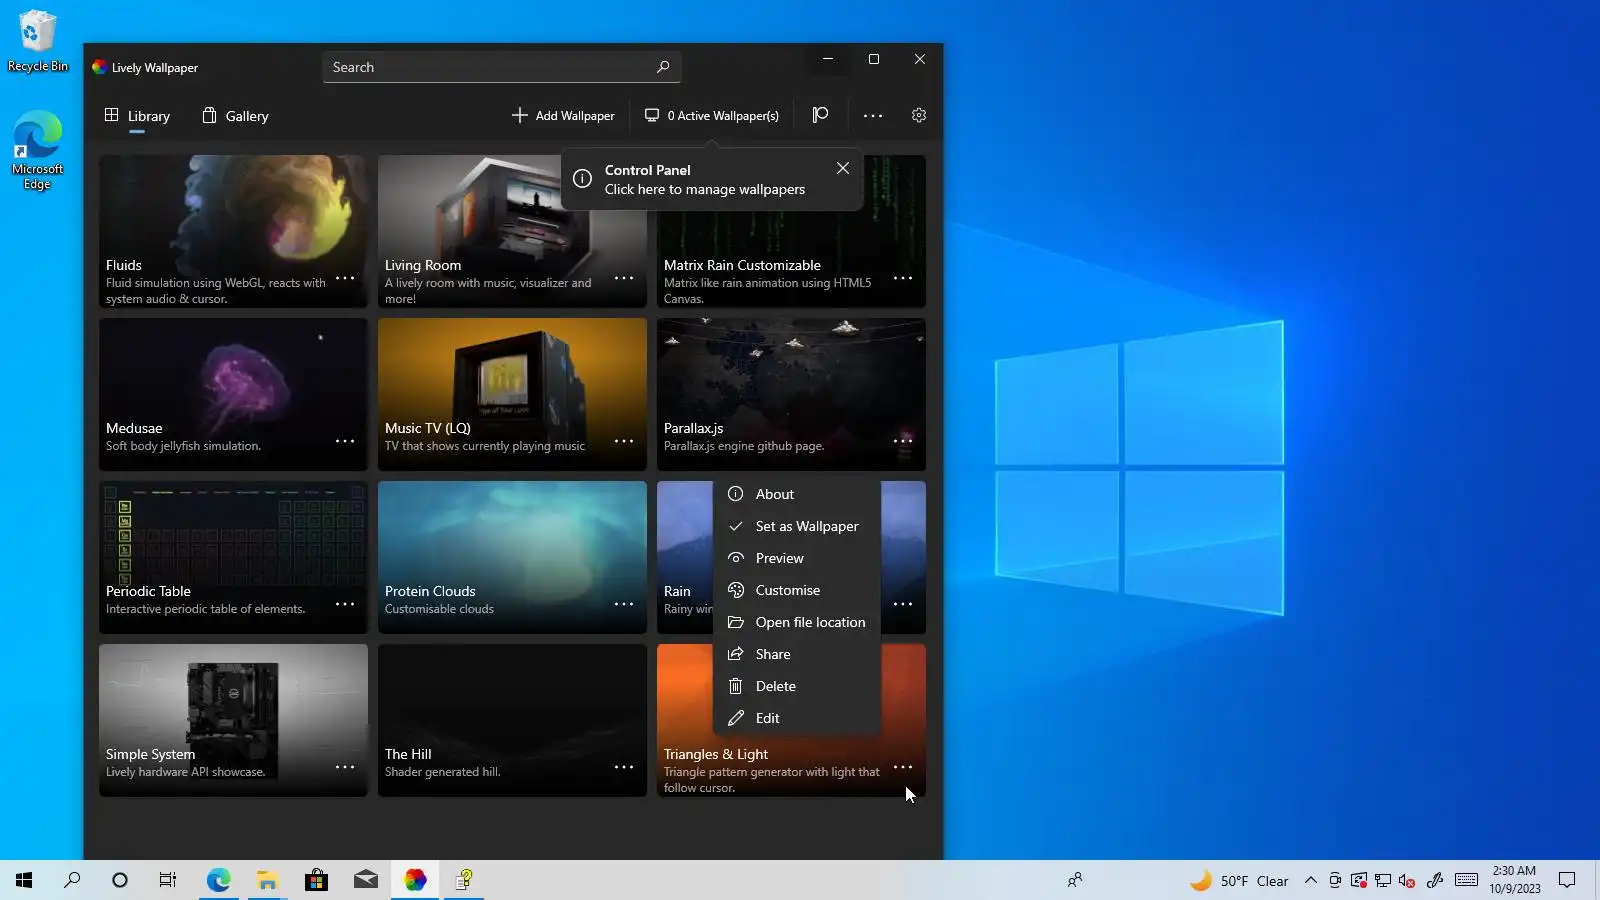Click the Control Panel tip text
Viewport: 1600px width, 900px height.
coord(704,180)
